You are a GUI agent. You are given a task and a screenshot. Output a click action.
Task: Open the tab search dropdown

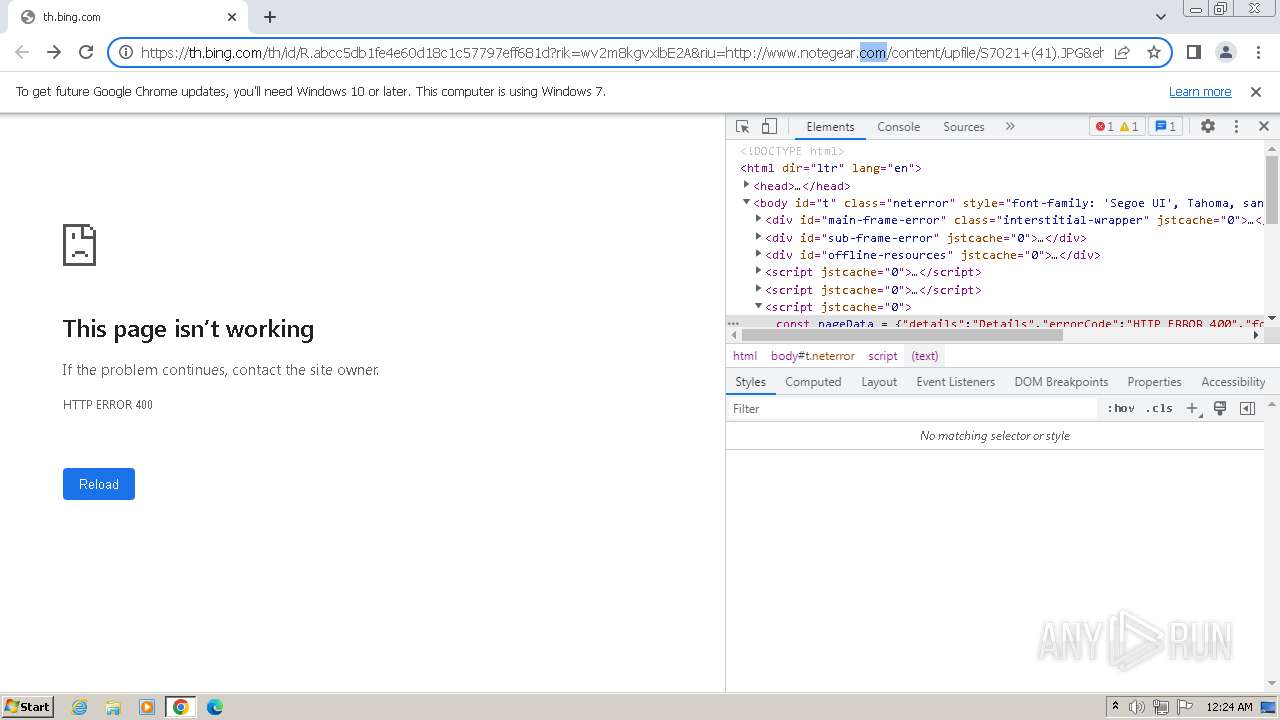point(1161,17)
